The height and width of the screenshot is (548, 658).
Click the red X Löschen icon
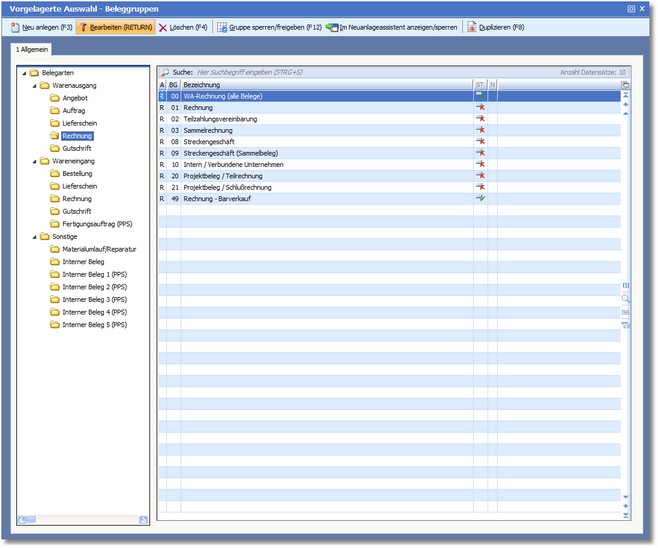(x=163, y=27)
